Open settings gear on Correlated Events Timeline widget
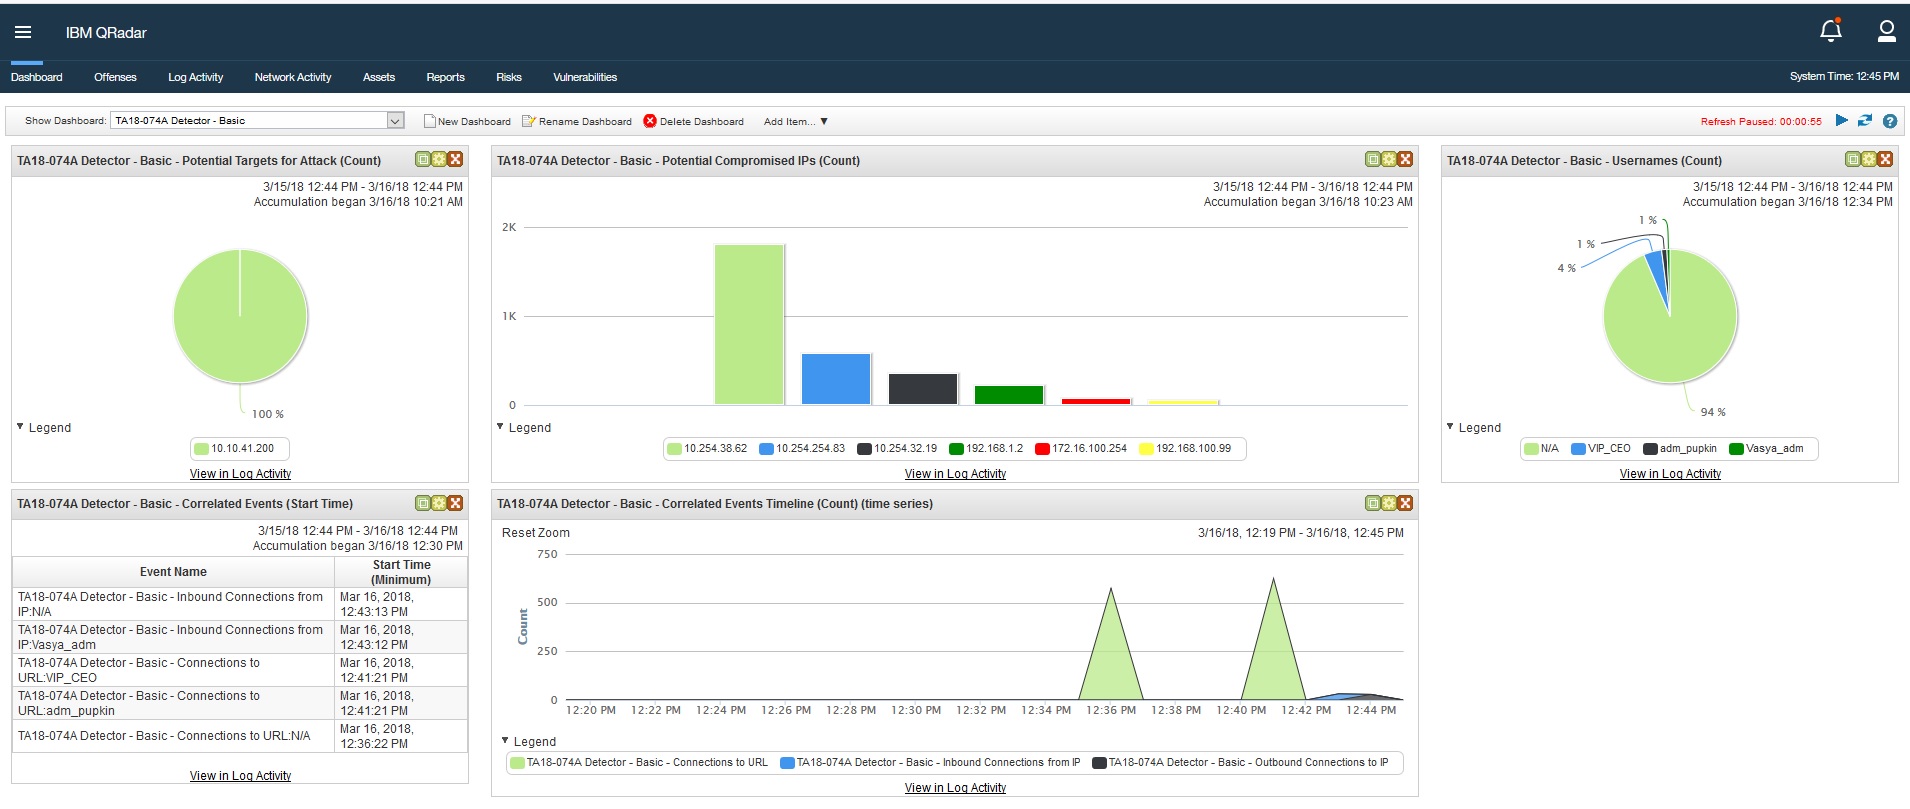1910x809 pixels. click(1388, 504)
